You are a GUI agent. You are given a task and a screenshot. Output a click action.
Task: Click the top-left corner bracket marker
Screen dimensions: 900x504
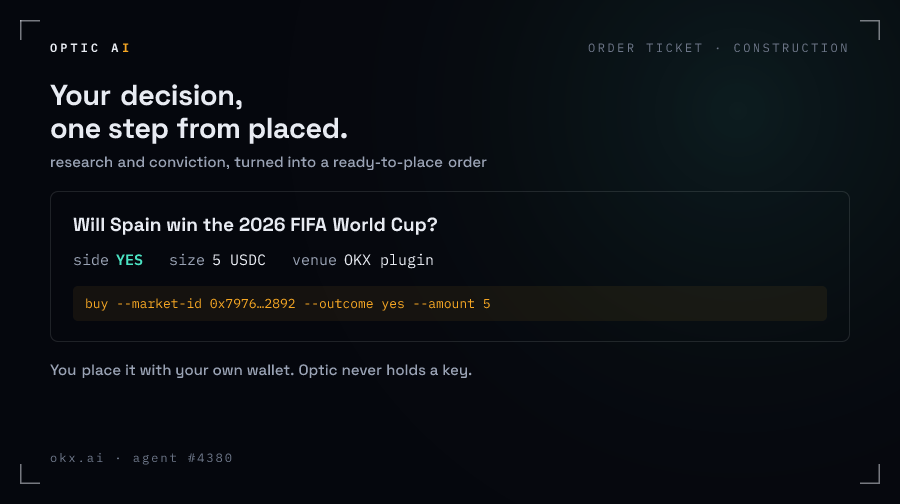point(29,30)
